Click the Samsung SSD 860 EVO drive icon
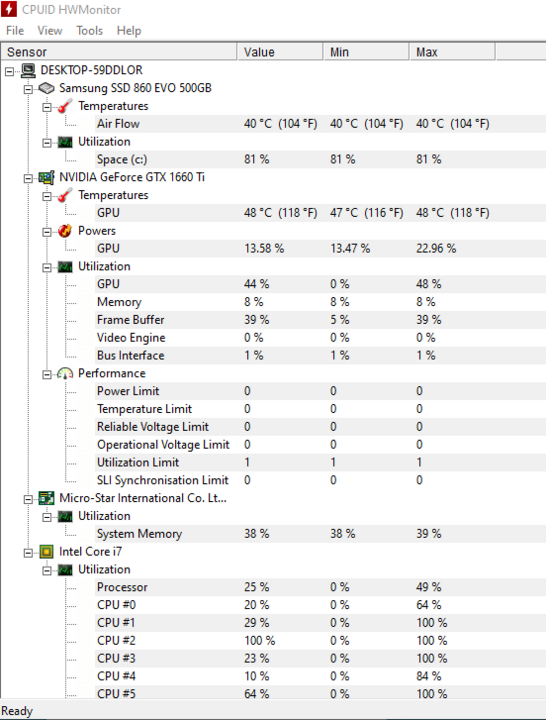Image resolution: width=546 pixels, height=720 pixels. tap(46, 88)
